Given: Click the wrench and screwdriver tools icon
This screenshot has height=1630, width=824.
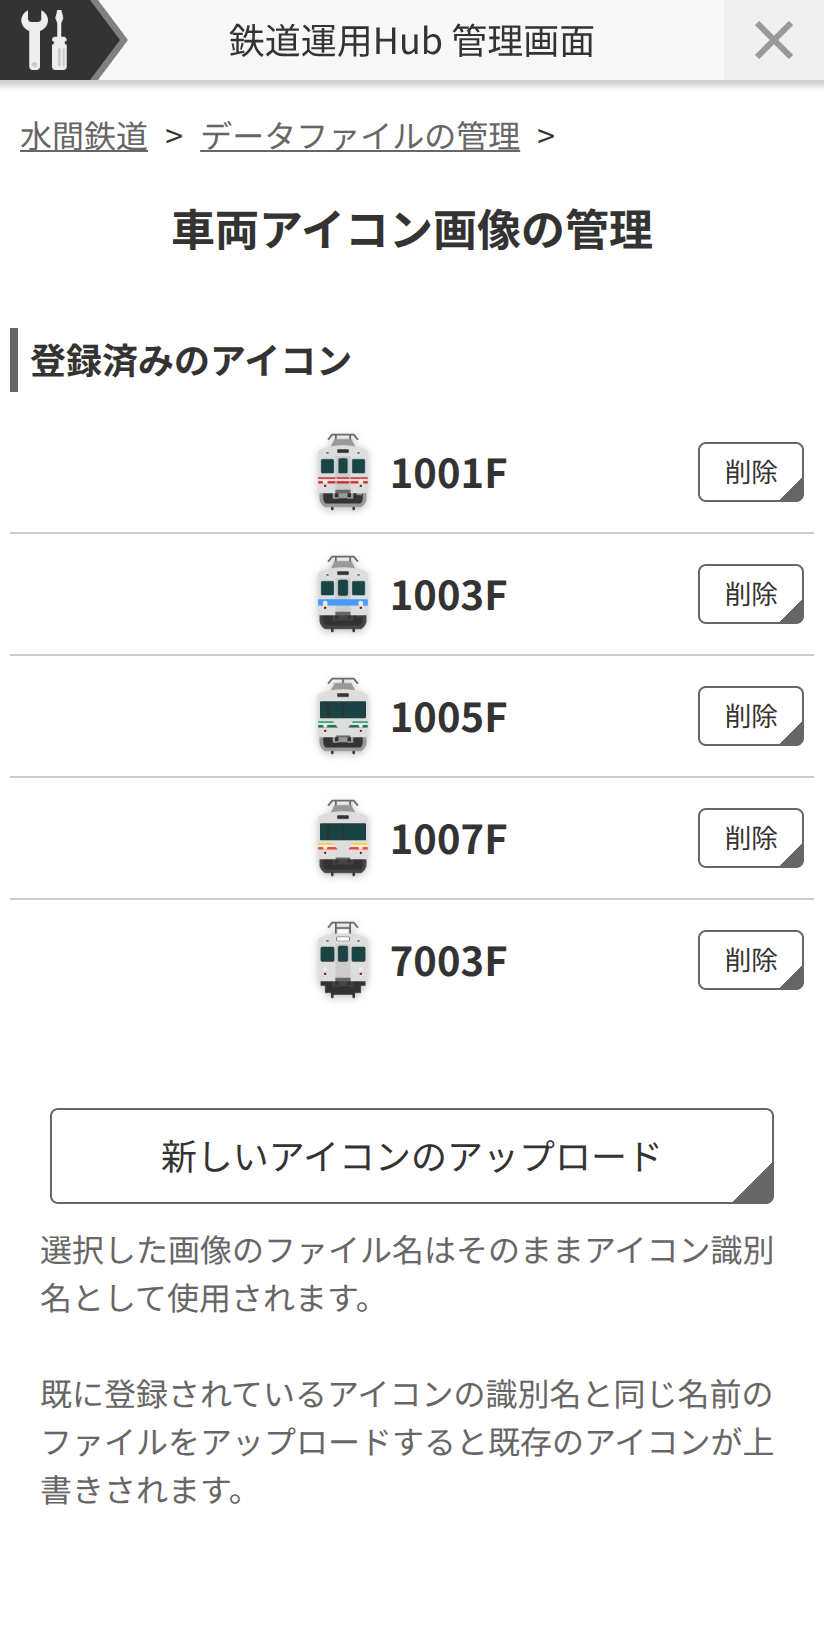Looking at the screenshot, I should (46, 40).
